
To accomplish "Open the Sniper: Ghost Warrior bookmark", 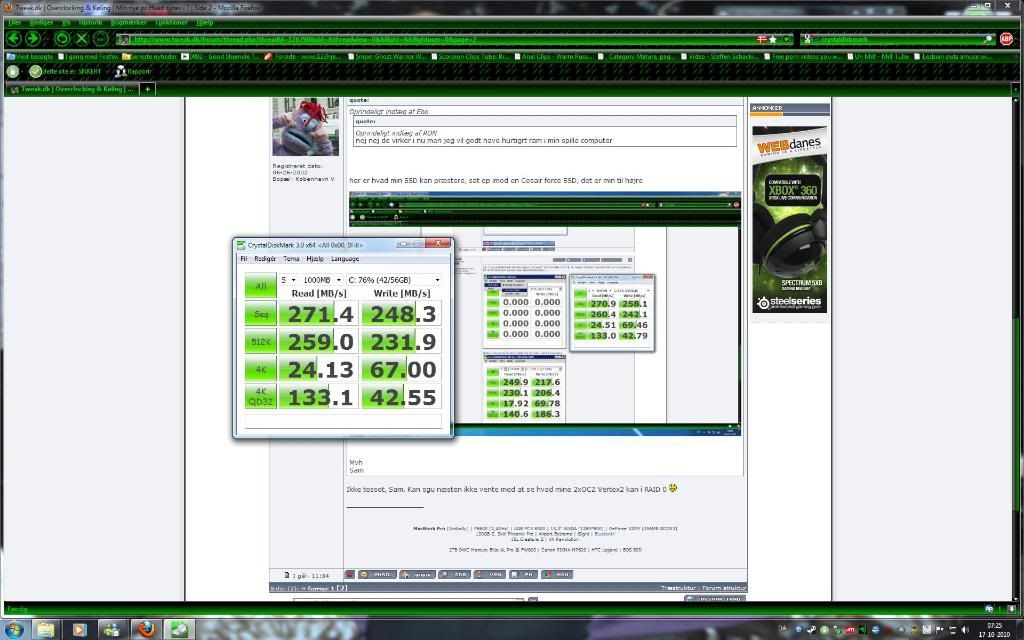I will pos(387,56).
